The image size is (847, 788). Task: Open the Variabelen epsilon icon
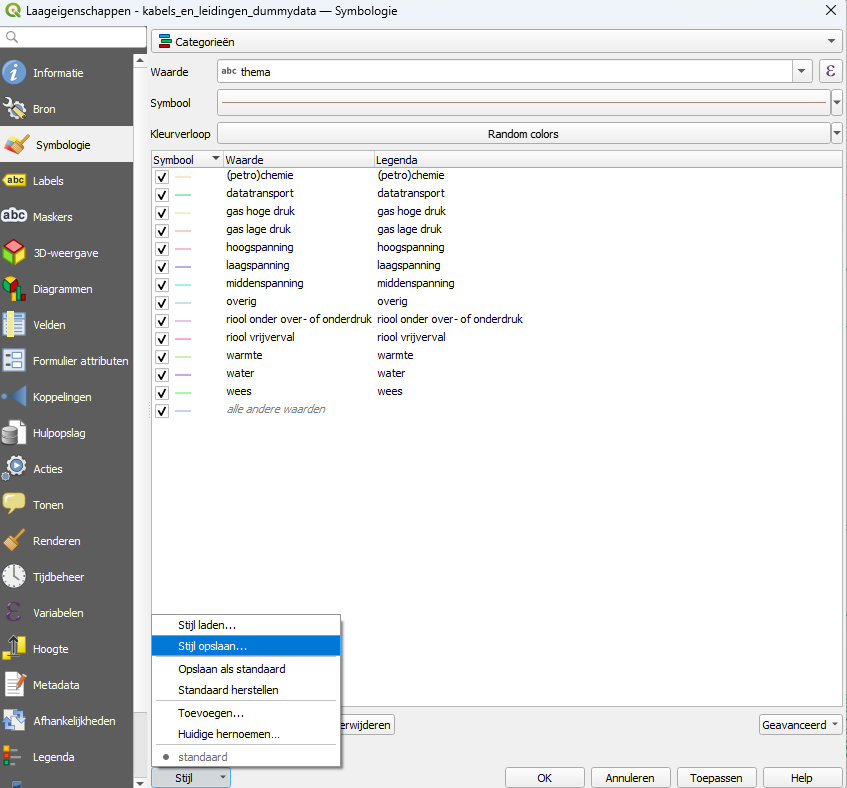pos(14,612)
